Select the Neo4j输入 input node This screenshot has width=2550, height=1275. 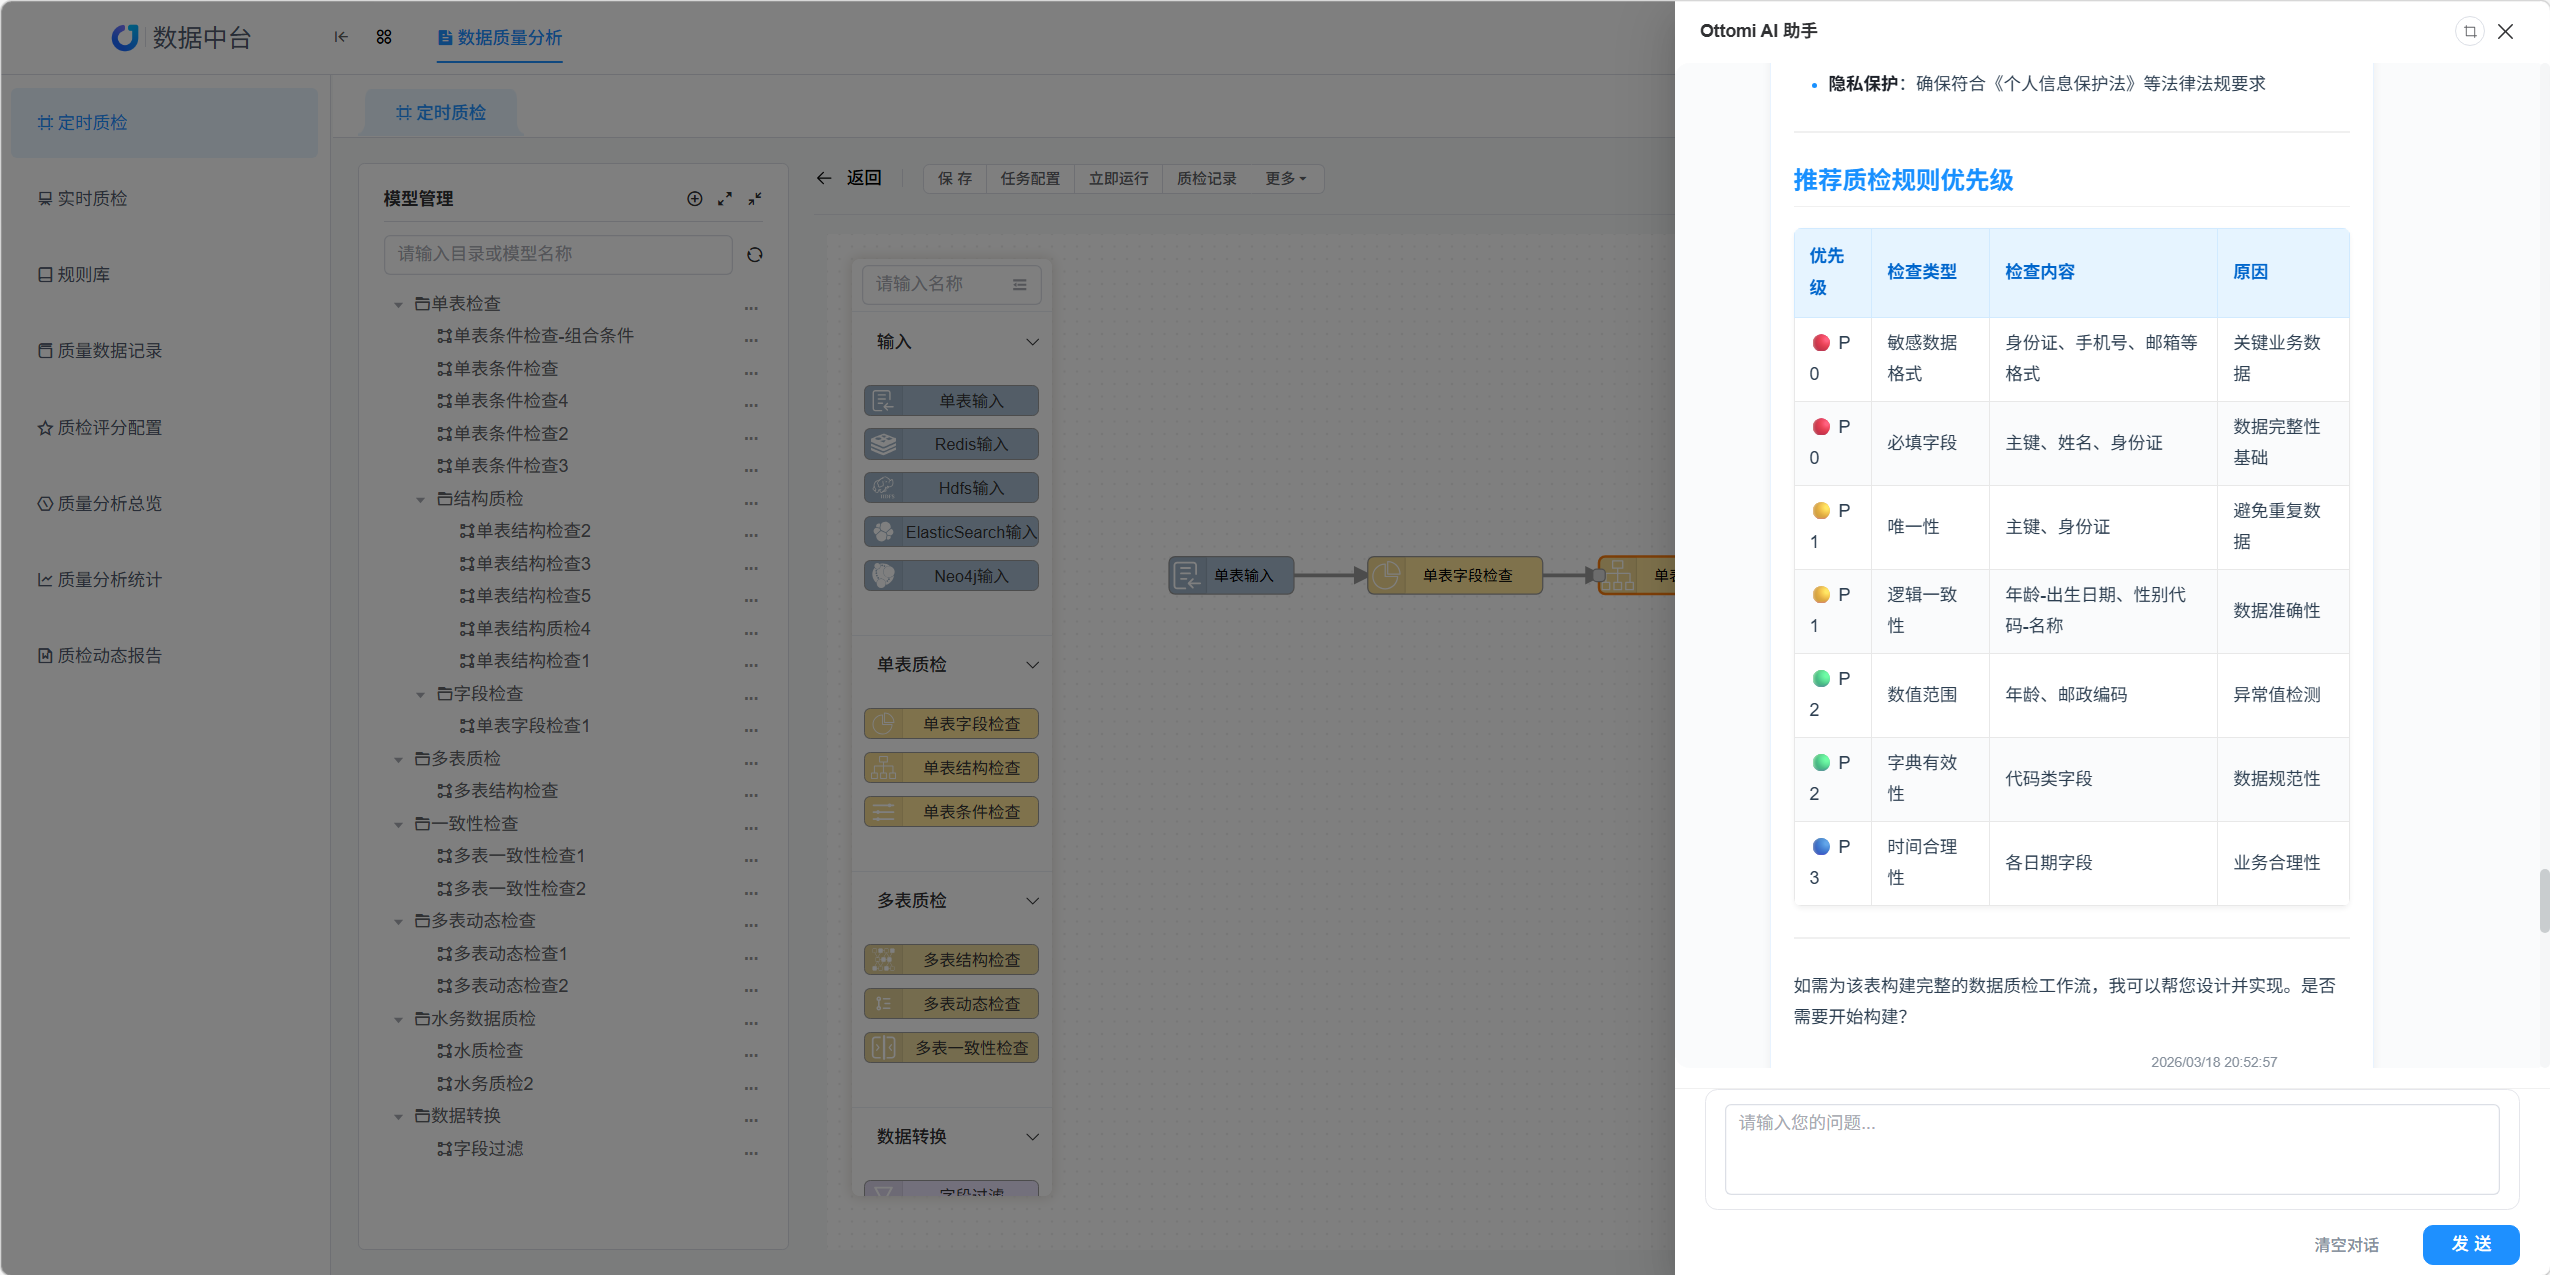(950, 575)
